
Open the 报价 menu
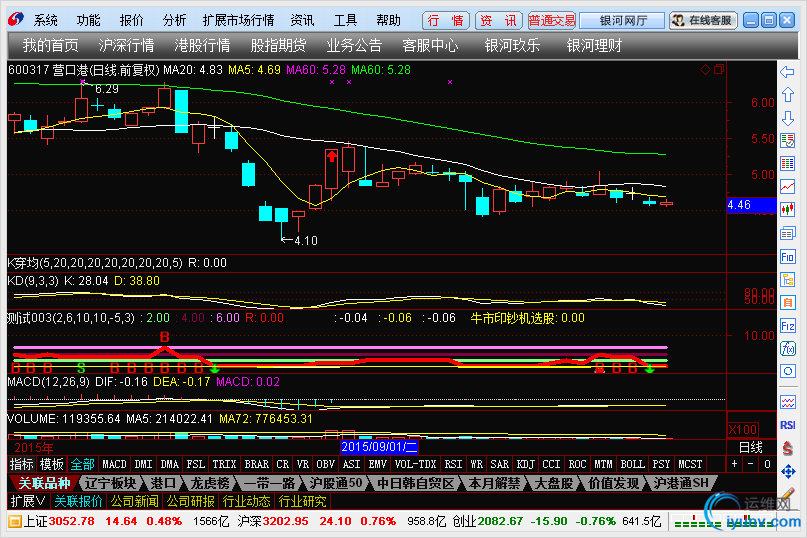132,21
